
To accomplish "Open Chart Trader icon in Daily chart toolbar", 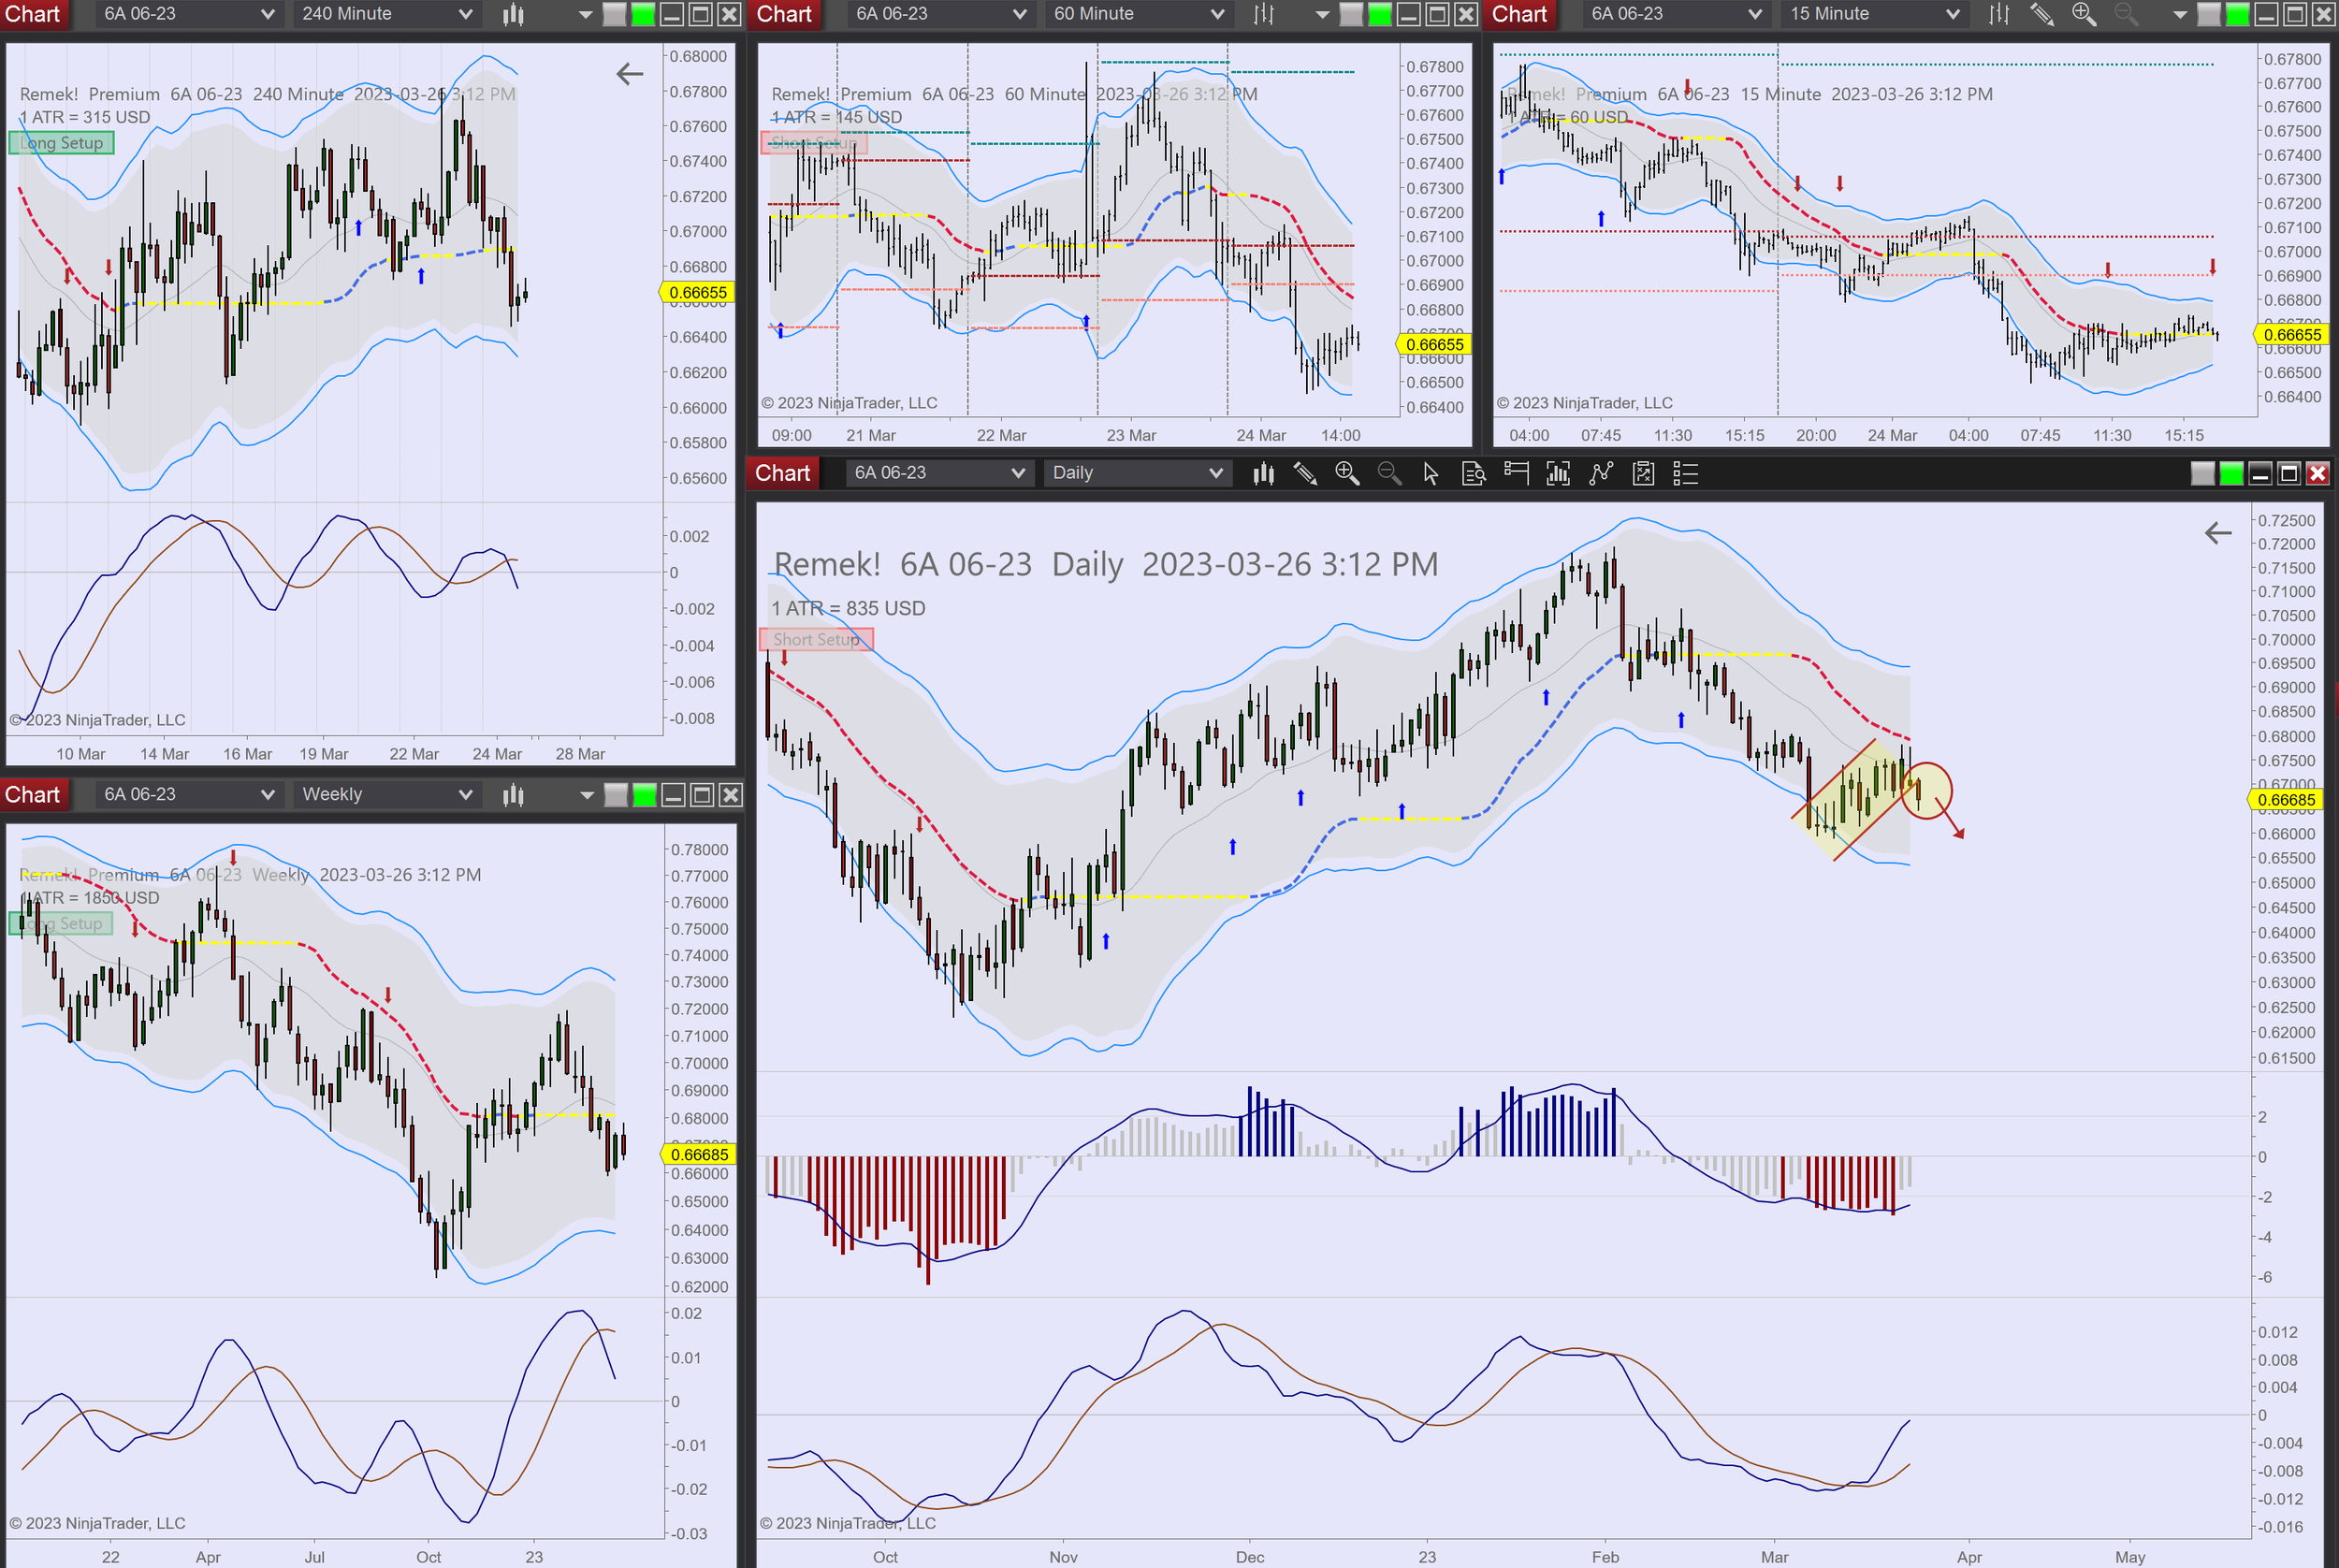I will point(1516,473).
